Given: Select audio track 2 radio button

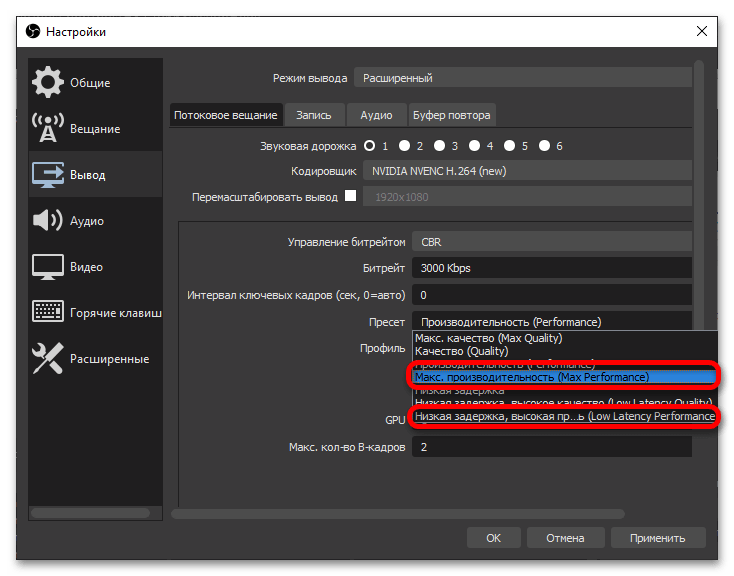Looking at the screenshot, I should point(404,146).
